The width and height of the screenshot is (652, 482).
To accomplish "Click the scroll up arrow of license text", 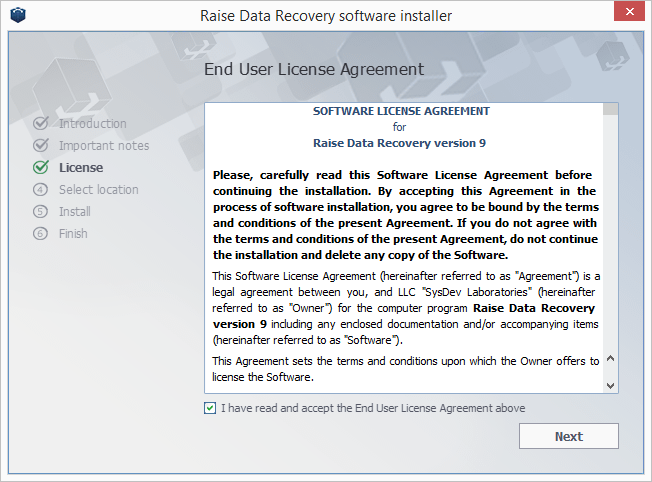I will [x=610, y=358].
